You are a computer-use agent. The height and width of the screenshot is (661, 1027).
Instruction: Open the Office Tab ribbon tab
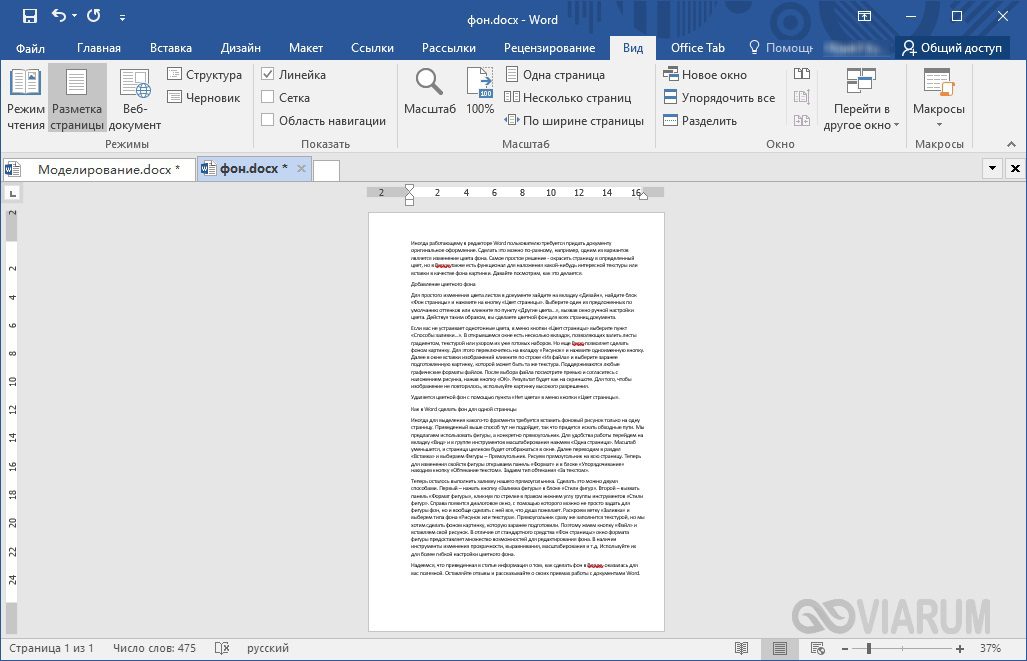[x=698, y=48]
